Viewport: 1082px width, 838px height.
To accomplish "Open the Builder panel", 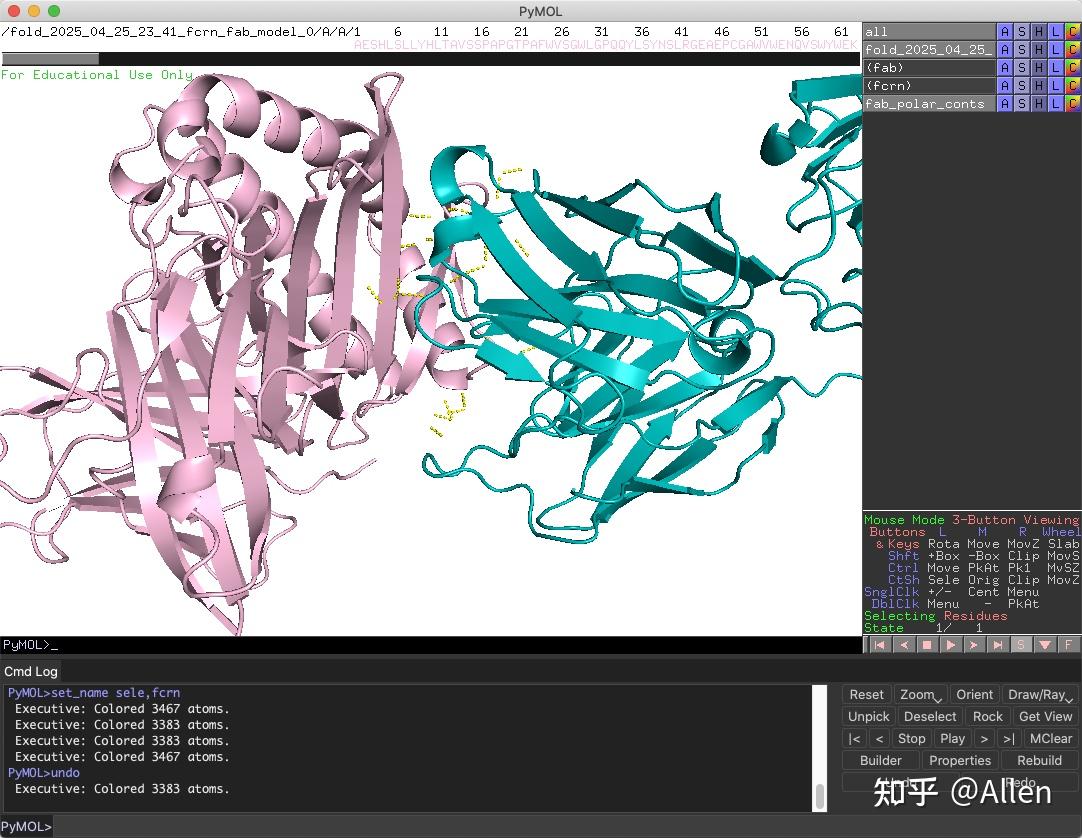I will [879, 760].
